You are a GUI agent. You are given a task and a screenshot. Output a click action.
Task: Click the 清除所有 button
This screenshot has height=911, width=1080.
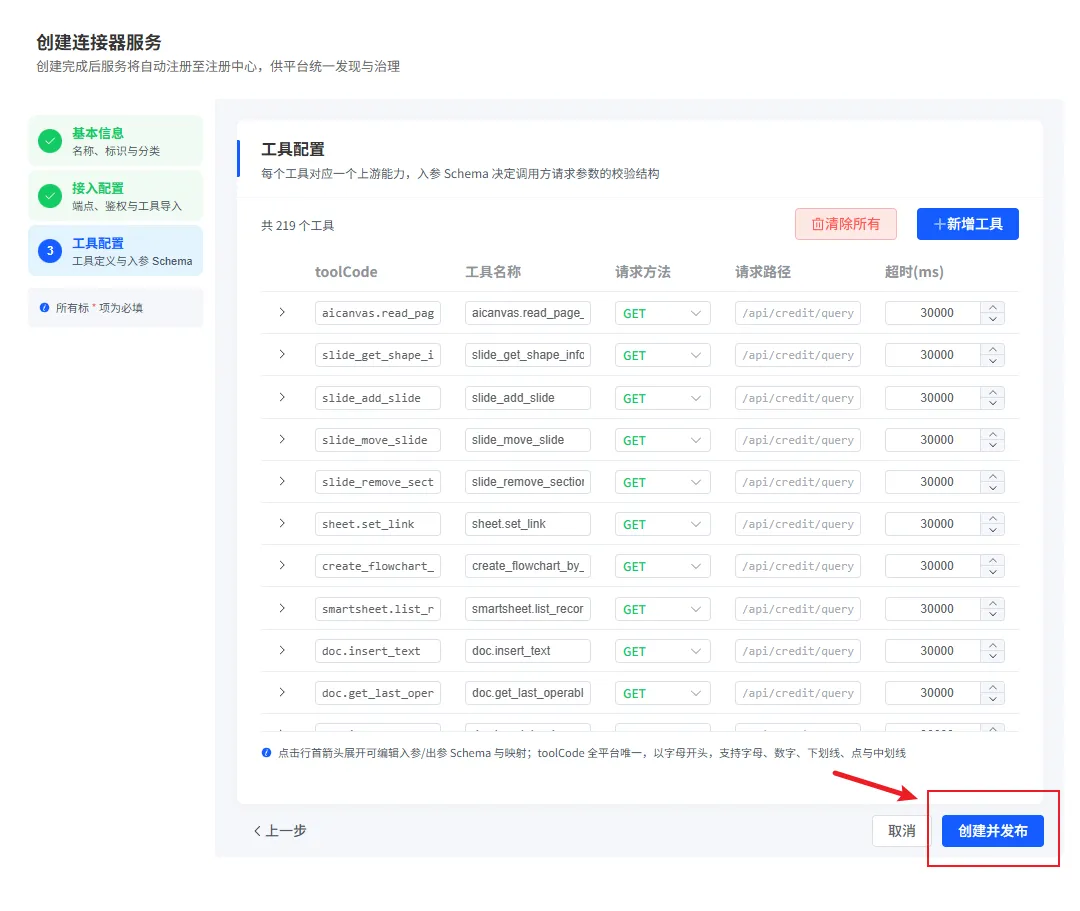coord(846,224)
